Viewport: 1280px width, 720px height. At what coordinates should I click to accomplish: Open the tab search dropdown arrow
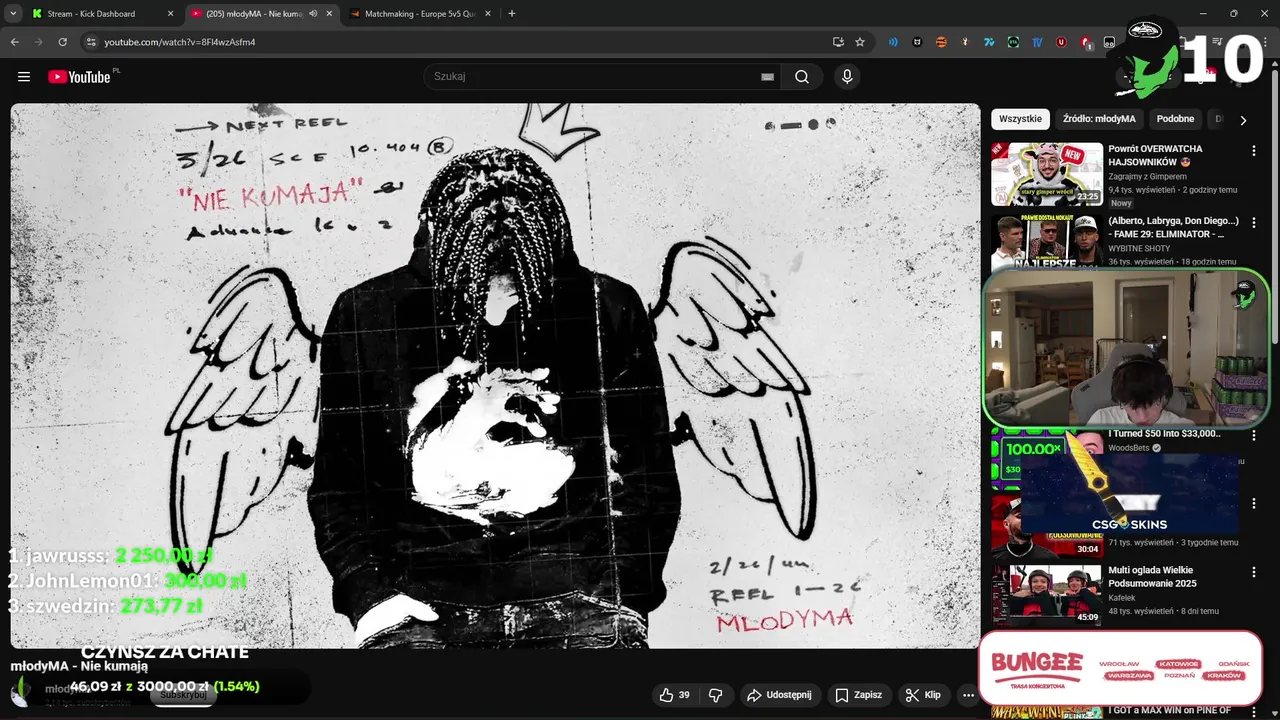[13, 14]
